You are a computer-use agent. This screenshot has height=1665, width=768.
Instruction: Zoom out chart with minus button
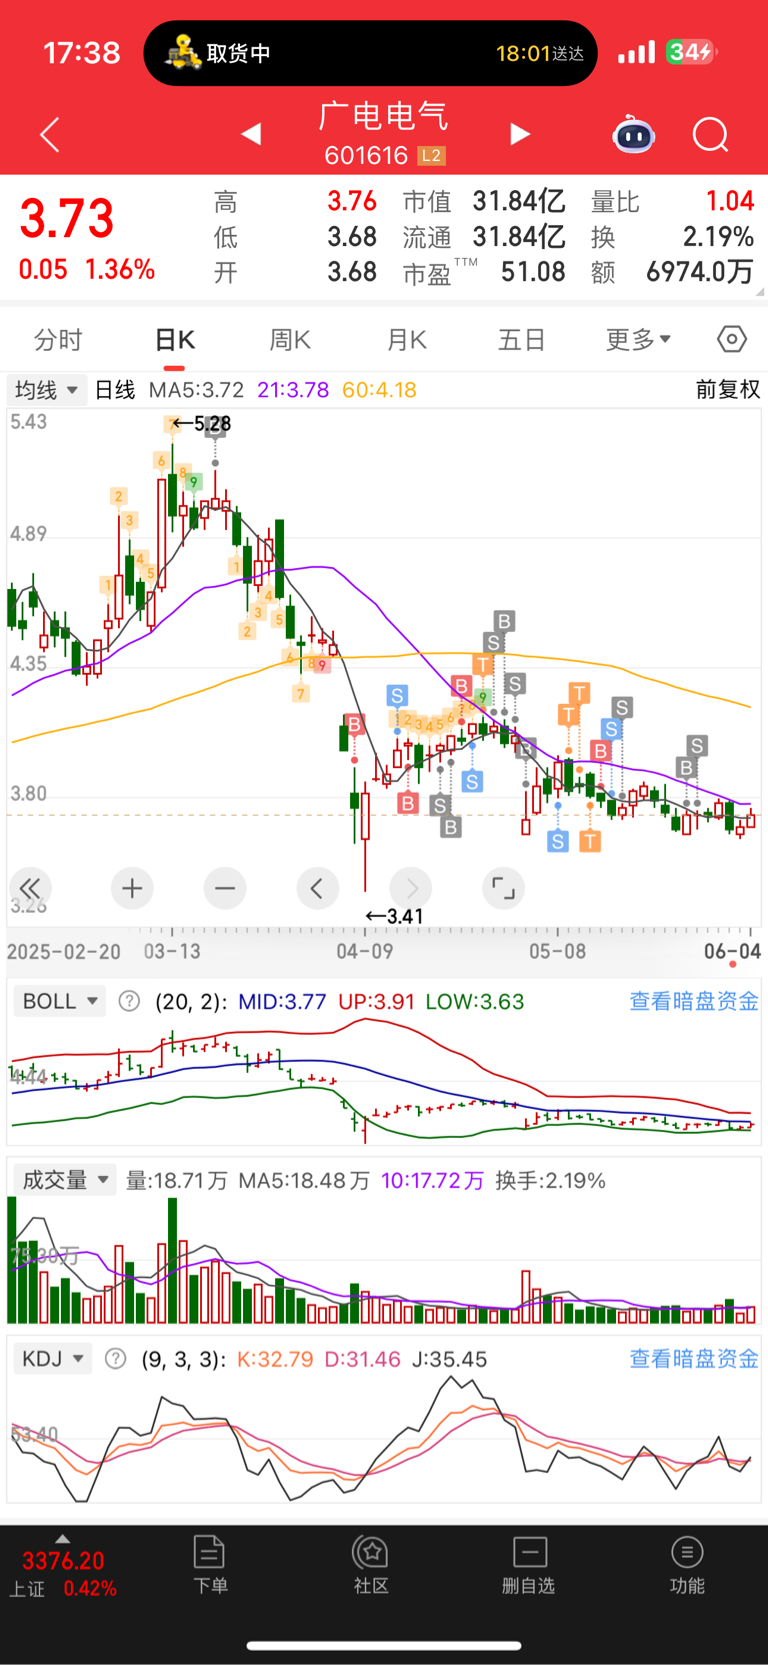(x=225, y=888)
